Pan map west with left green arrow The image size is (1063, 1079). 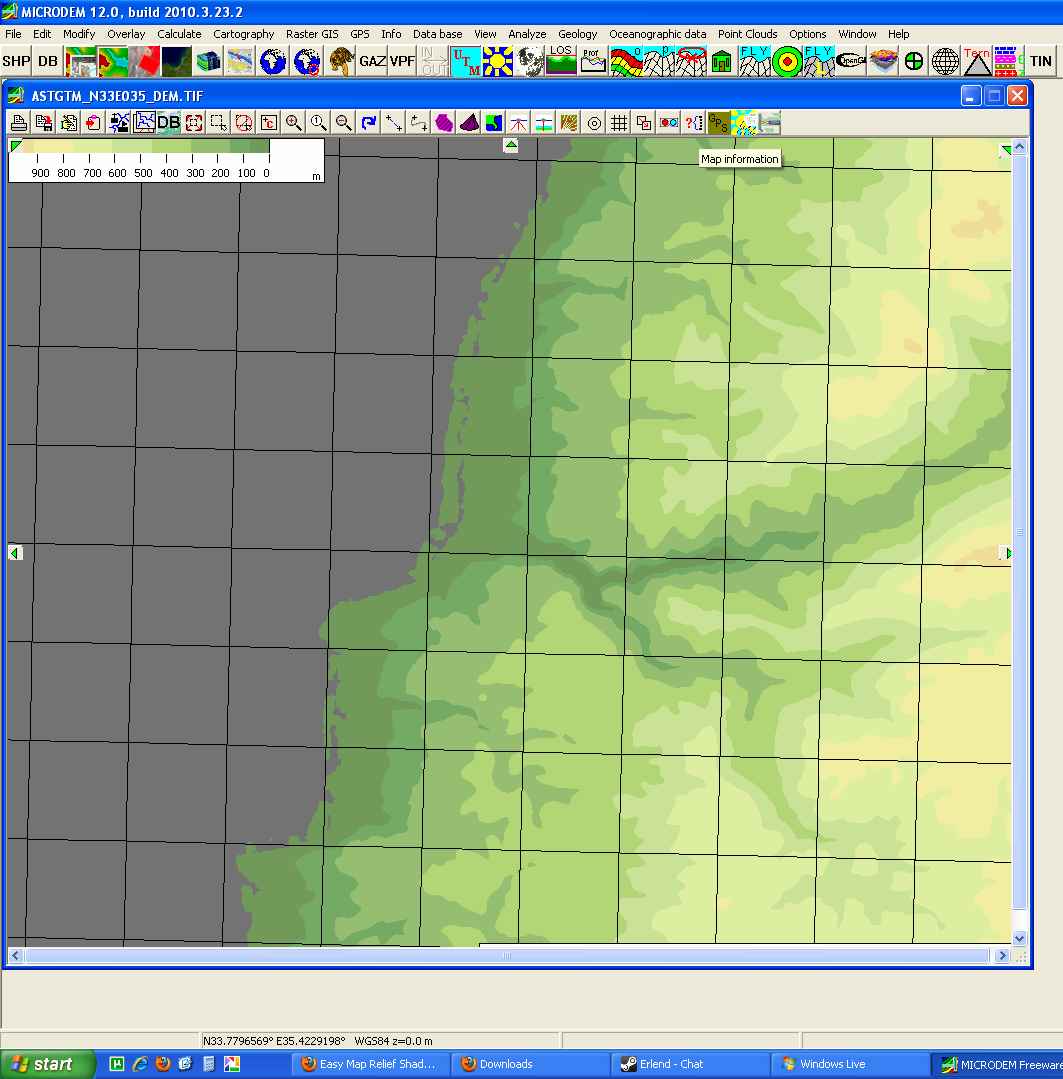(x=14, y=553)
